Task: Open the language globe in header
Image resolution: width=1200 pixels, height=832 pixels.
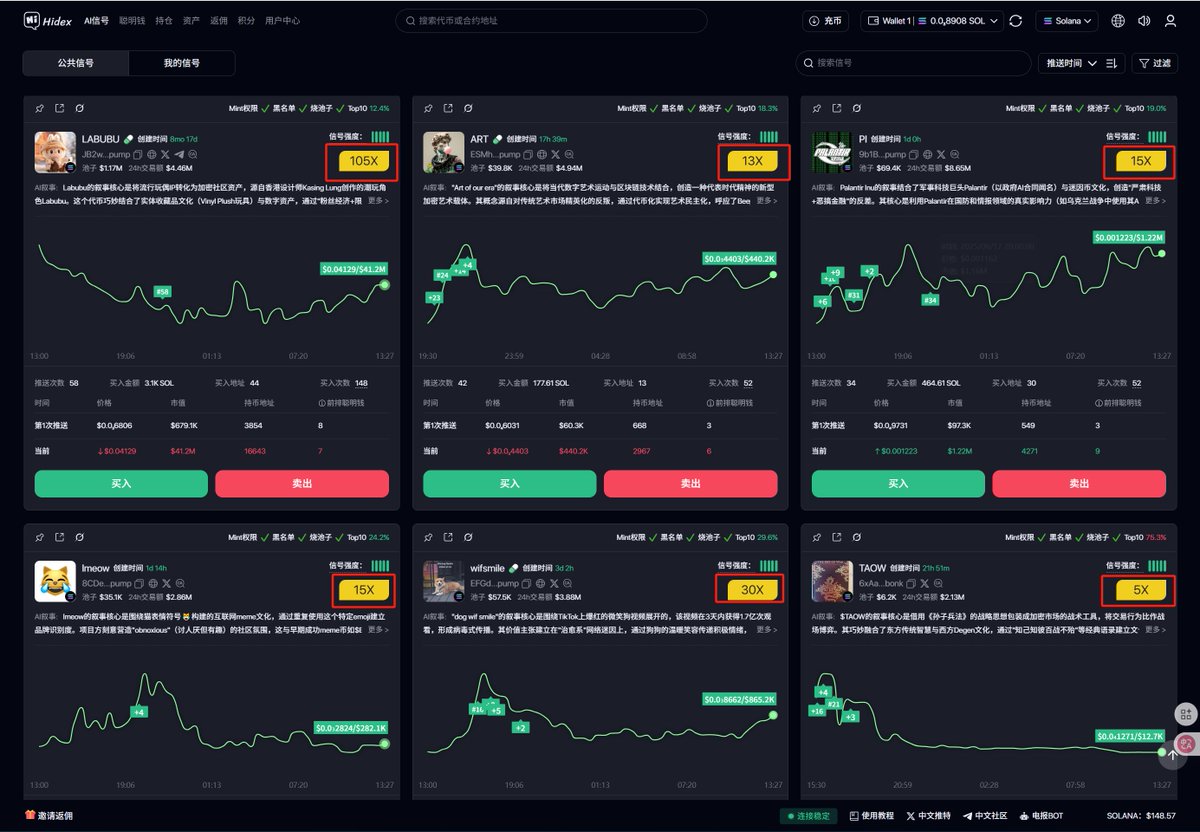Action: [1118, 20]
